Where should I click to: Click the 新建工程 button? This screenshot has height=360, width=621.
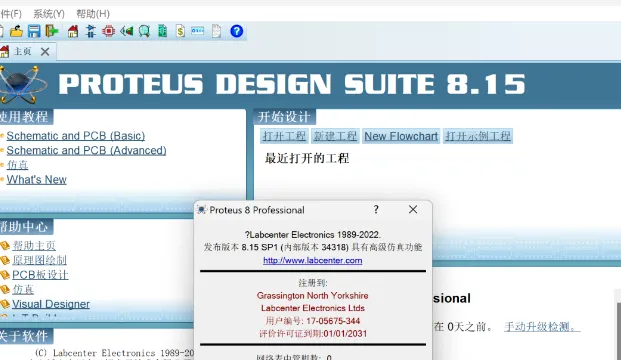pyautogui.click(x=335, y=136)
